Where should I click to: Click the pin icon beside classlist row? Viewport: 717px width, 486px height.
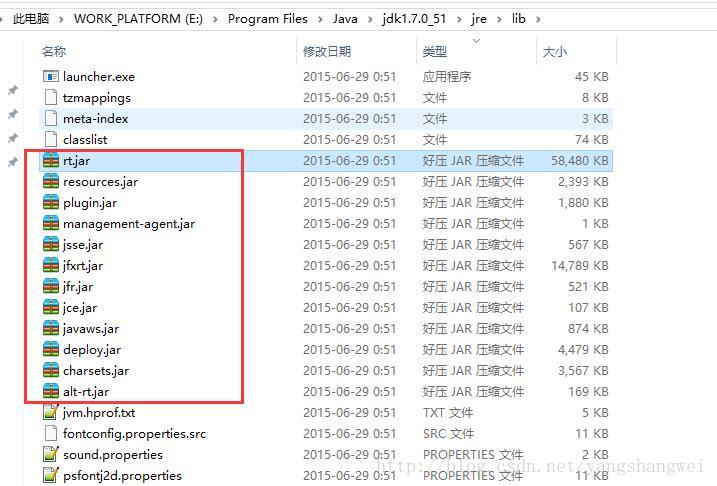(13, 138)
